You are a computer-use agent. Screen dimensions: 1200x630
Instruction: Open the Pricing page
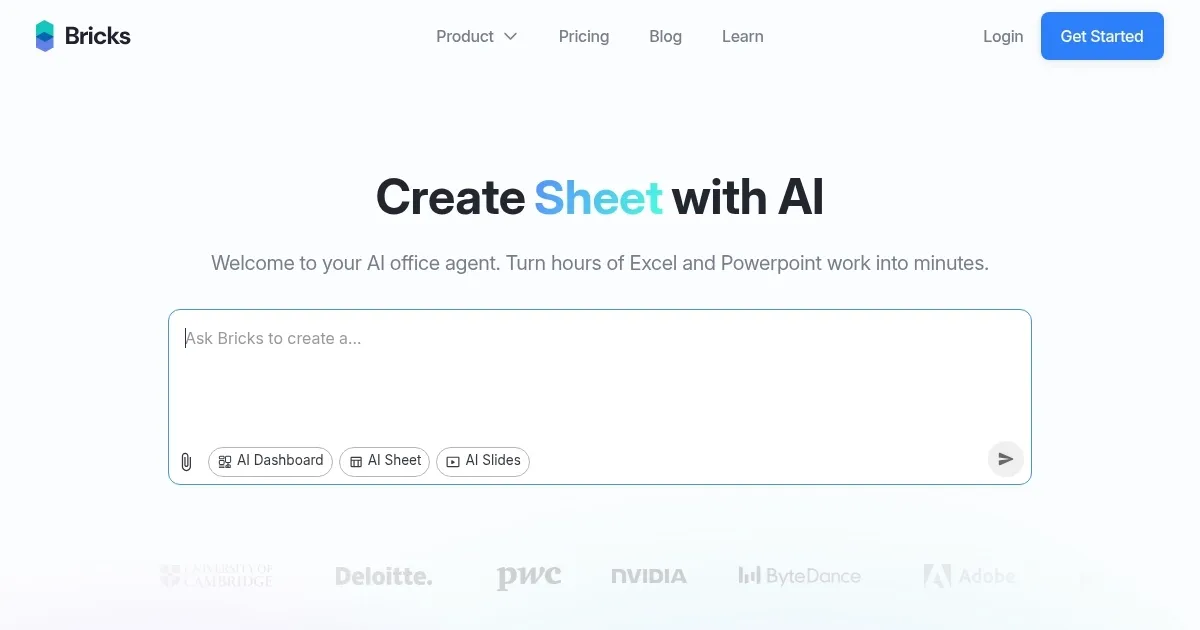(584, 36)
